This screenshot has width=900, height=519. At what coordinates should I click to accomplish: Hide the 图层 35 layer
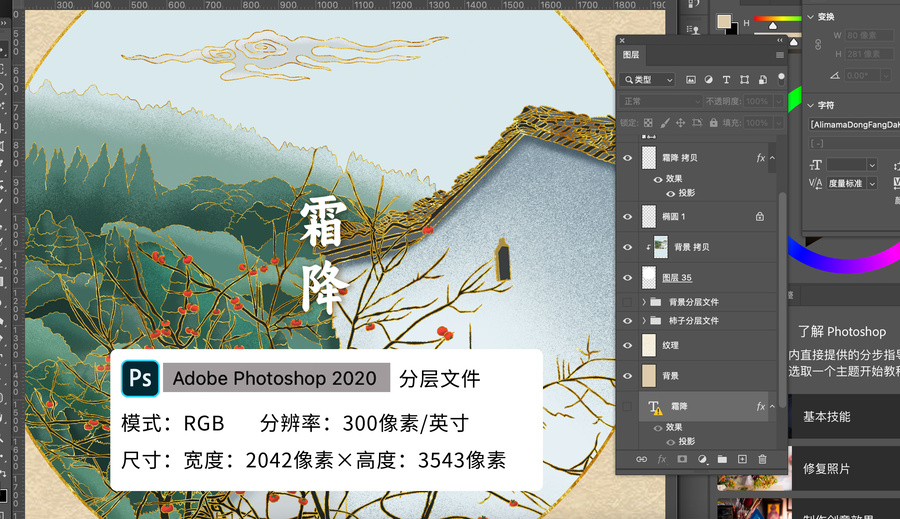[x=627, y=277]
